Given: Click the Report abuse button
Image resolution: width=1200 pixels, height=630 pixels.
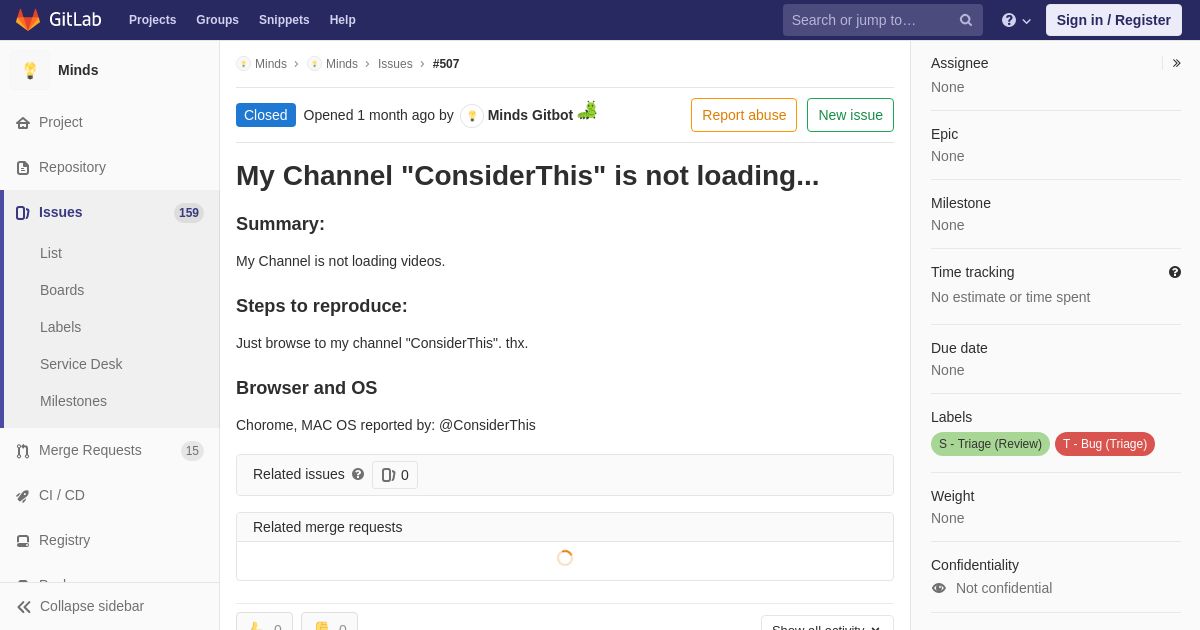Looking at the screenshot, I should [x=744, y=115].
